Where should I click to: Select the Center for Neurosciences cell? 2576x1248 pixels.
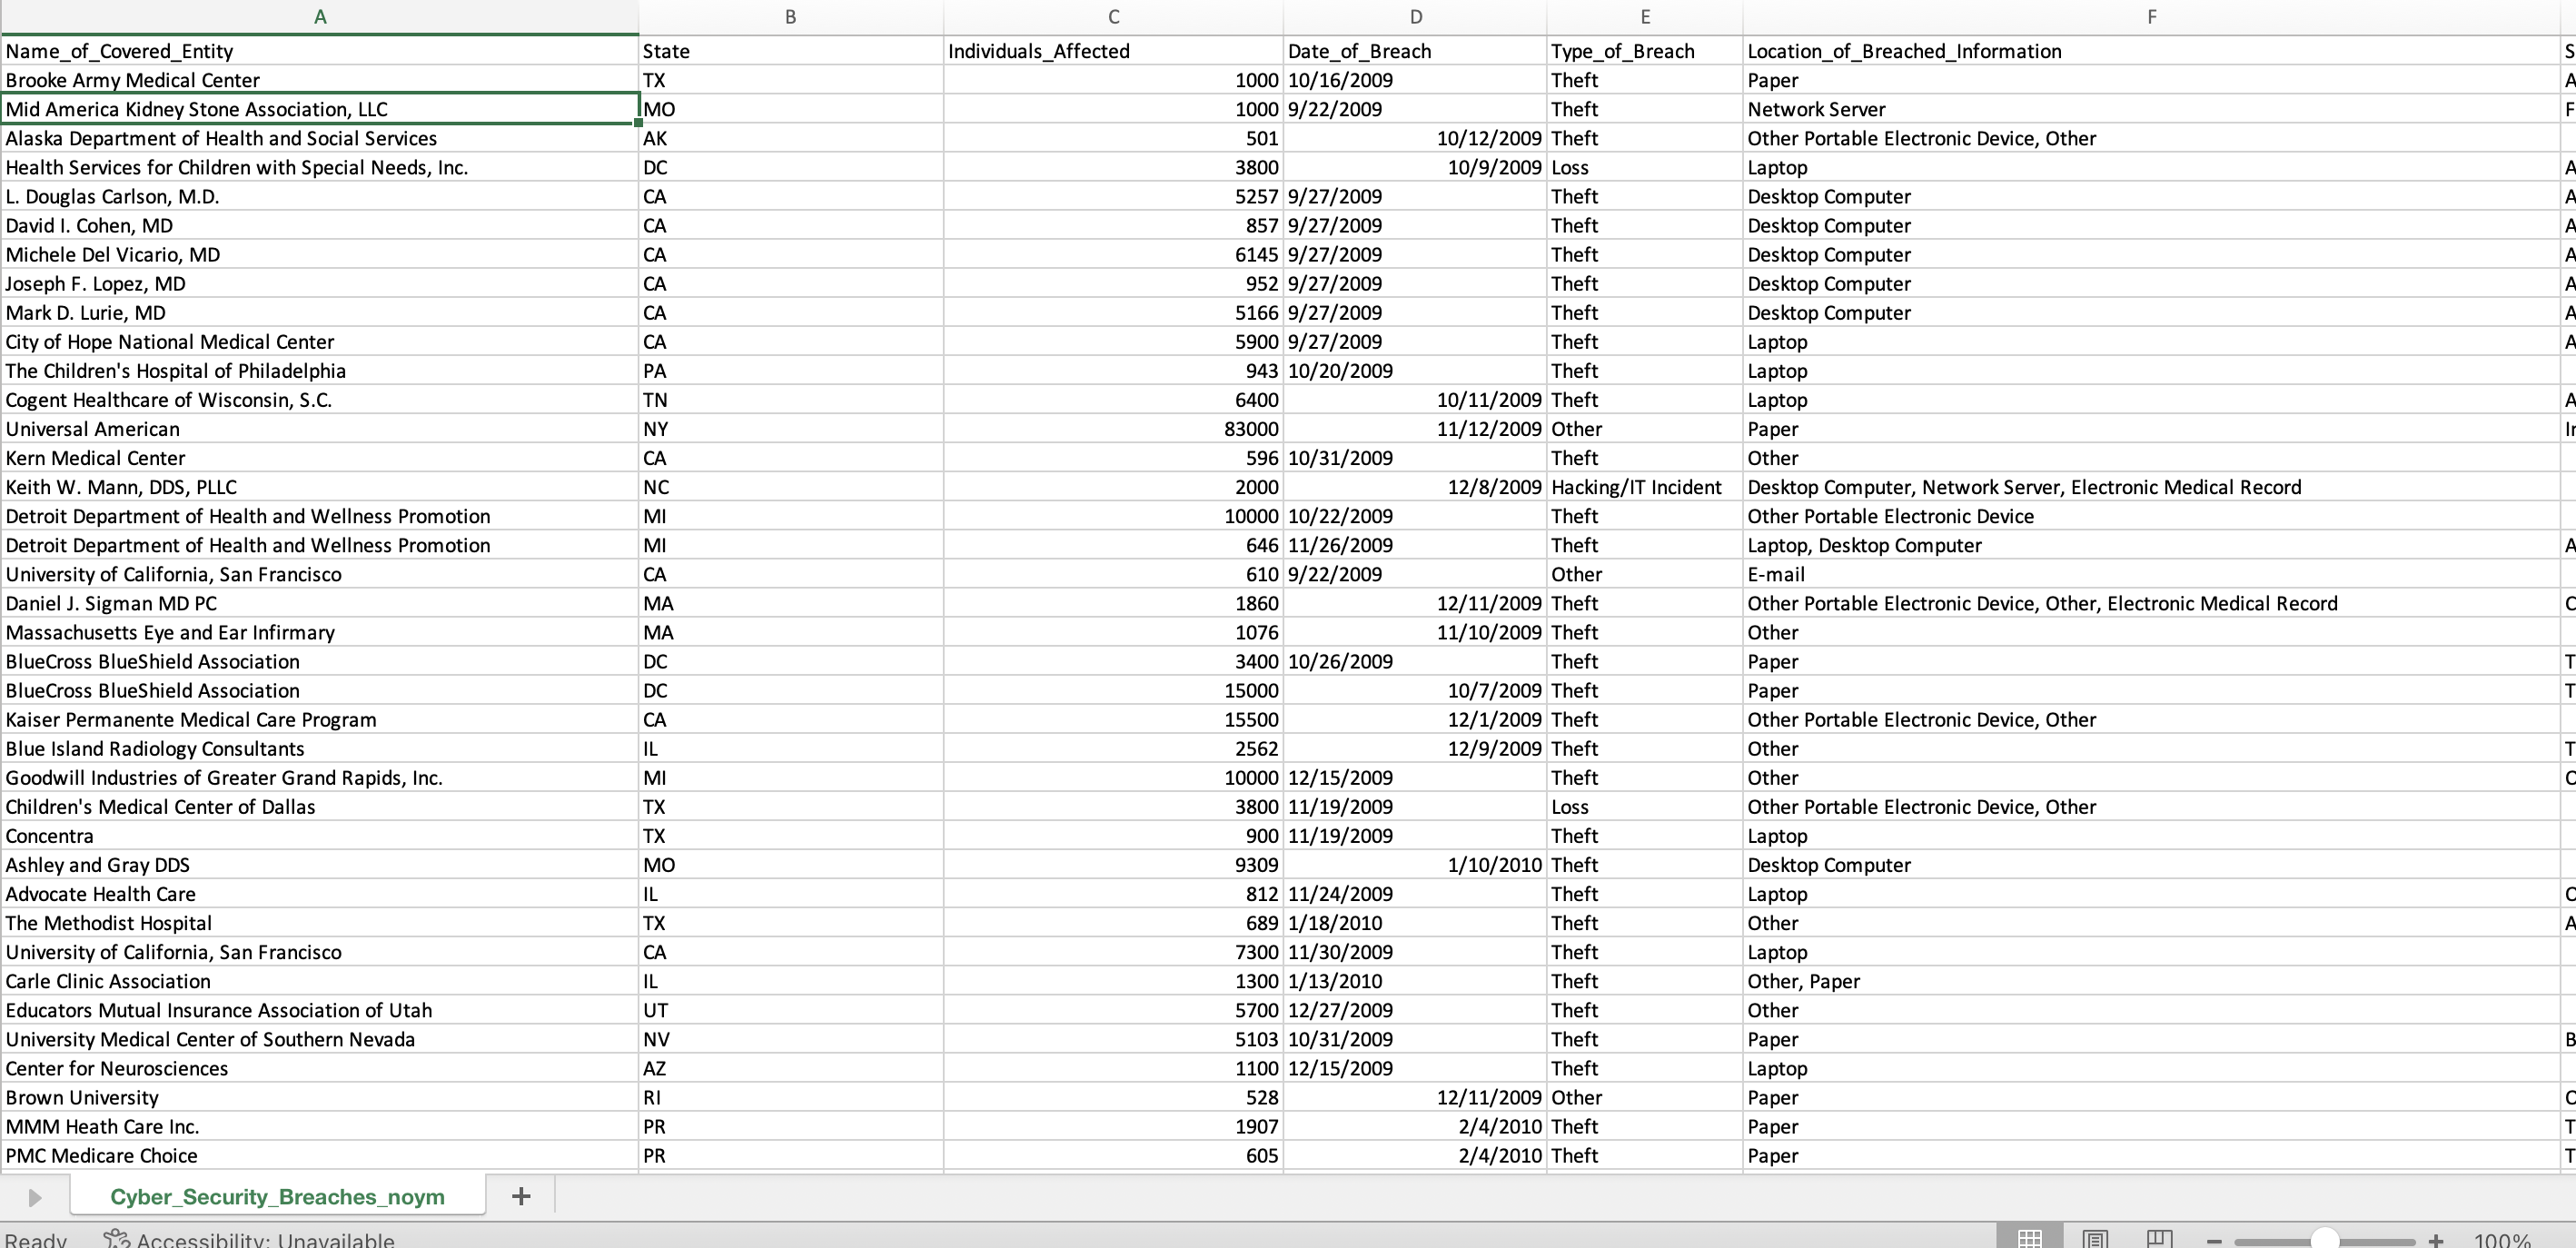320,1068
